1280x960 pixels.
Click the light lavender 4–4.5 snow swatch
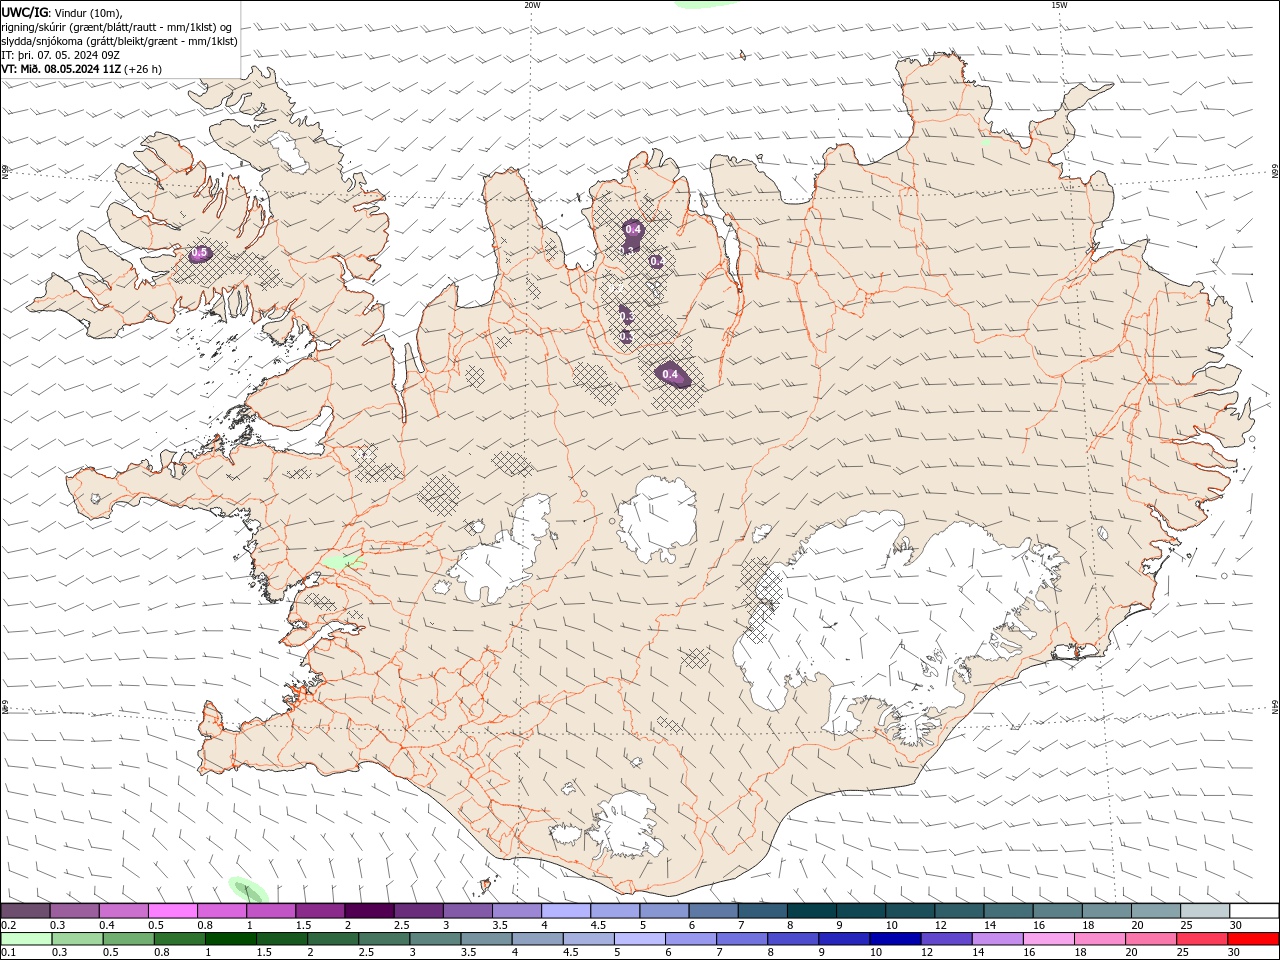click(x=566, y=911)
